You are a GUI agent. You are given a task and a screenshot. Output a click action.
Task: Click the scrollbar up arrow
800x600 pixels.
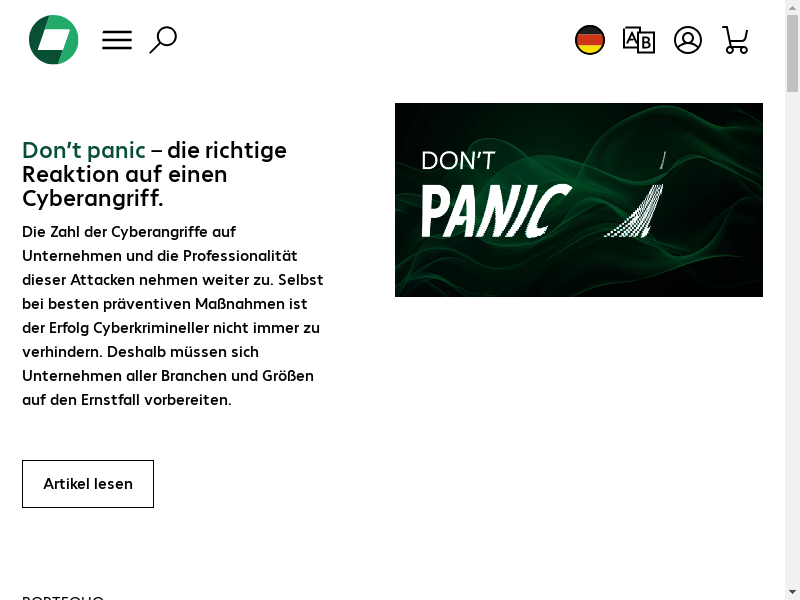click(x=792, y=6)
